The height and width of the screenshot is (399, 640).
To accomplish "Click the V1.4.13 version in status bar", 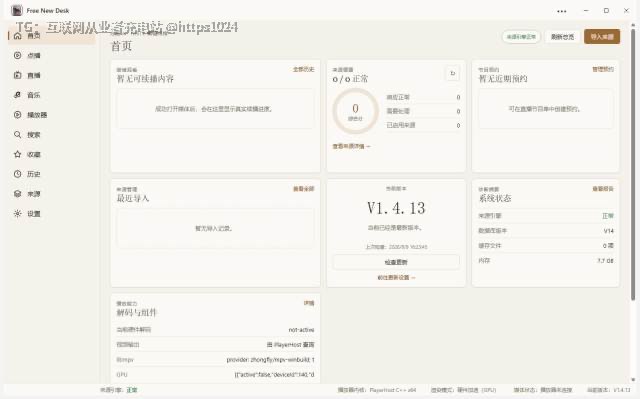I will point(609,390).
